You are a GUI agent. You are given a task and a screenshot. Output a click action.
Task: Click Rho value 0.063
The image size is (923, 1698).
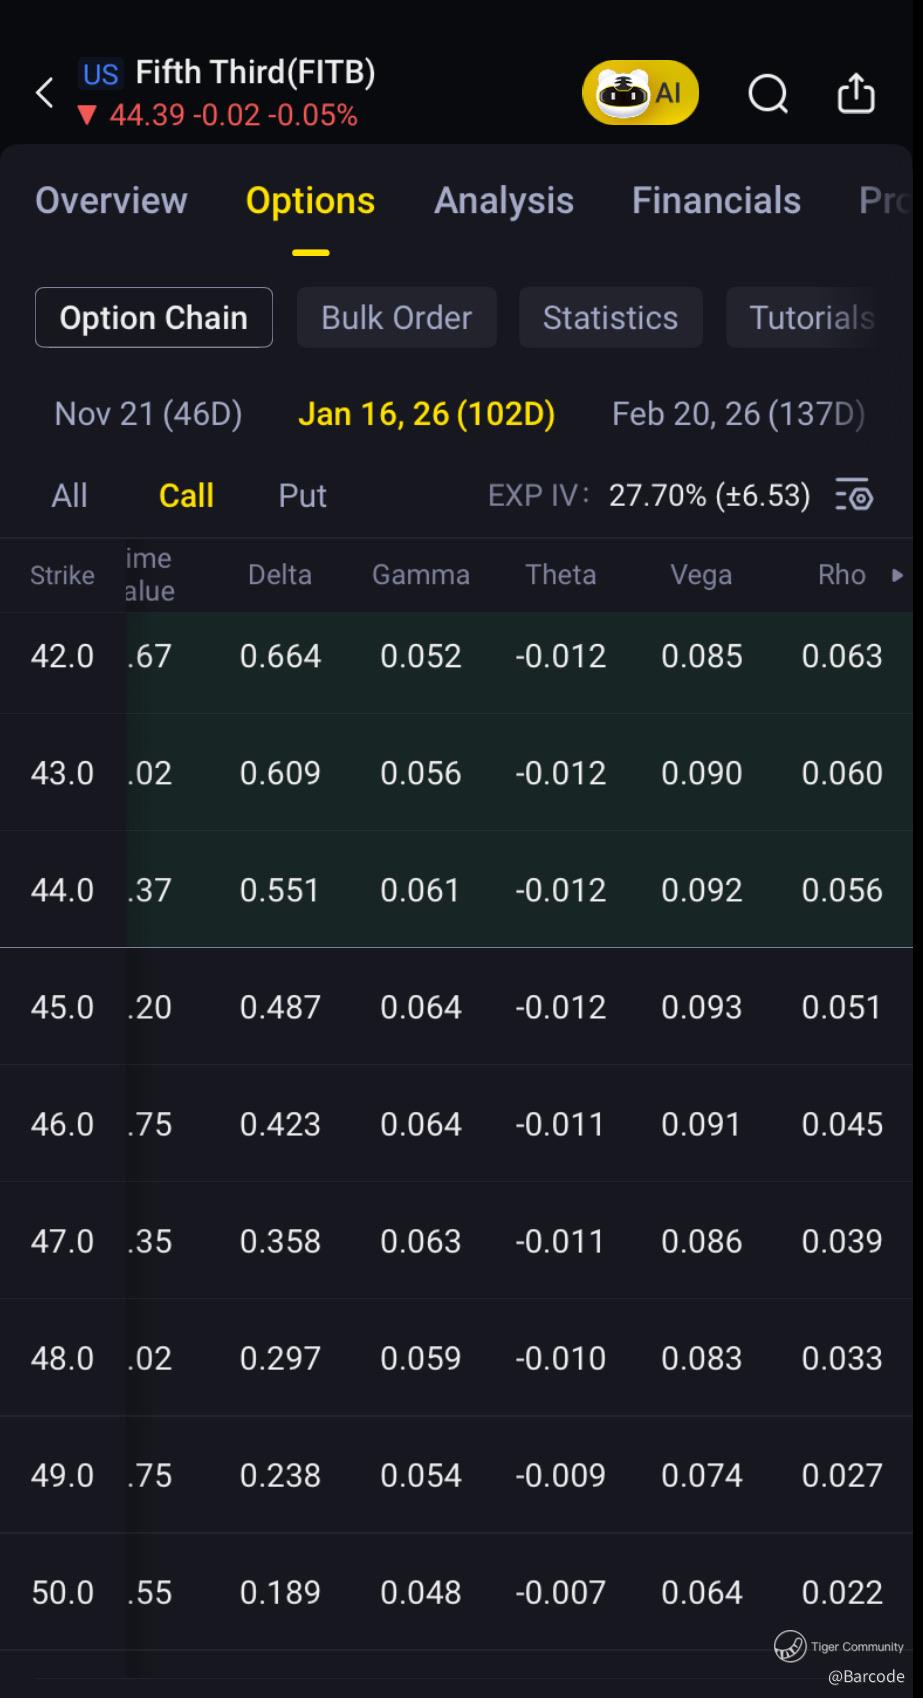[842, 656]
